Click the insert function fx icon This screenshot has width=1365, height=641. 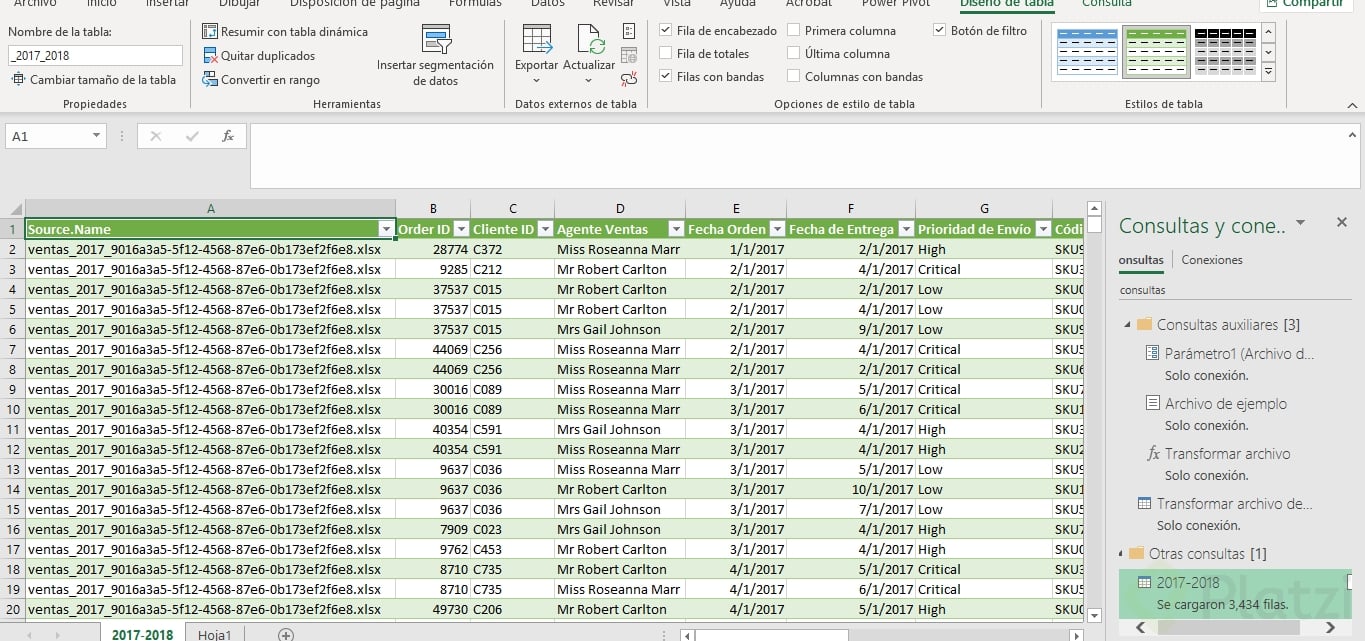[228, 136]
